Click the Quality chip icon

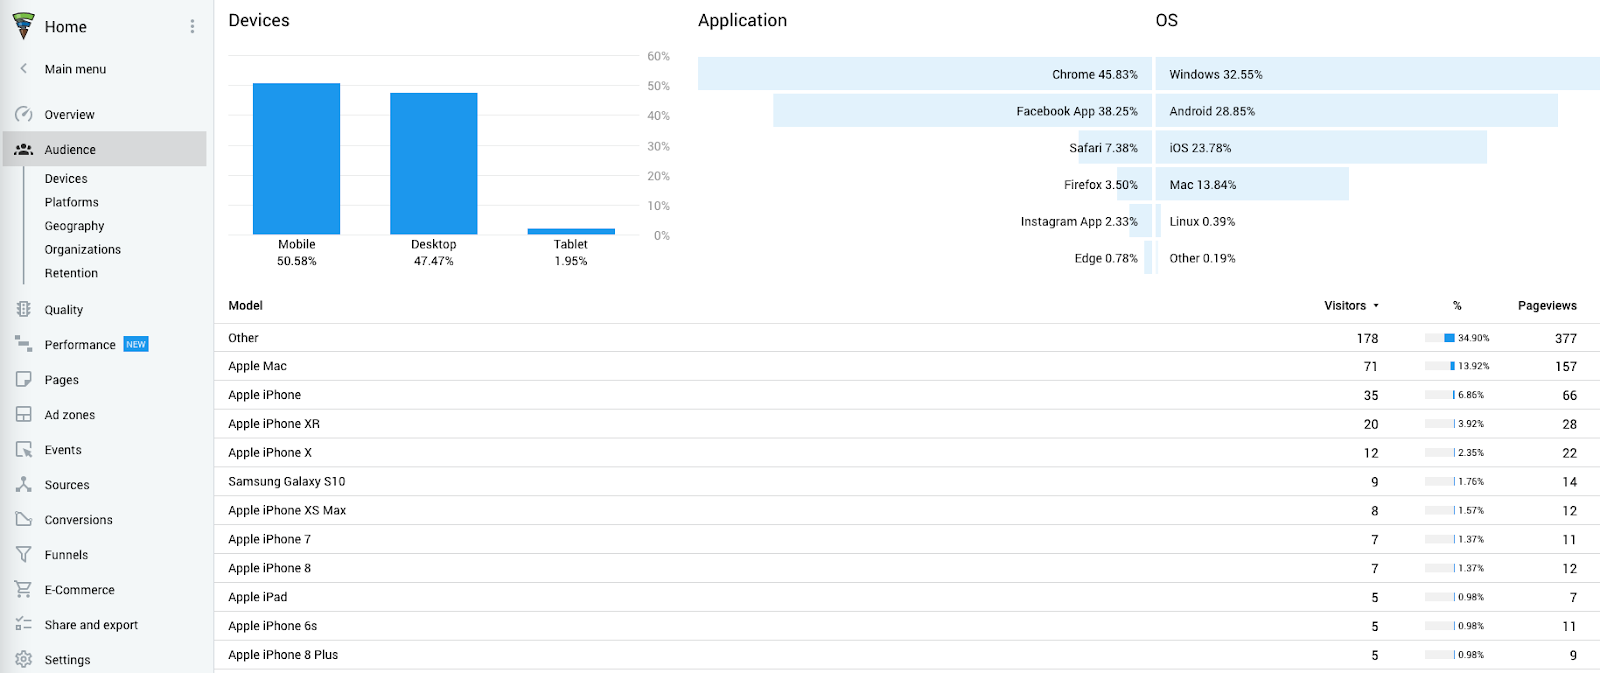tap(23, 309)
